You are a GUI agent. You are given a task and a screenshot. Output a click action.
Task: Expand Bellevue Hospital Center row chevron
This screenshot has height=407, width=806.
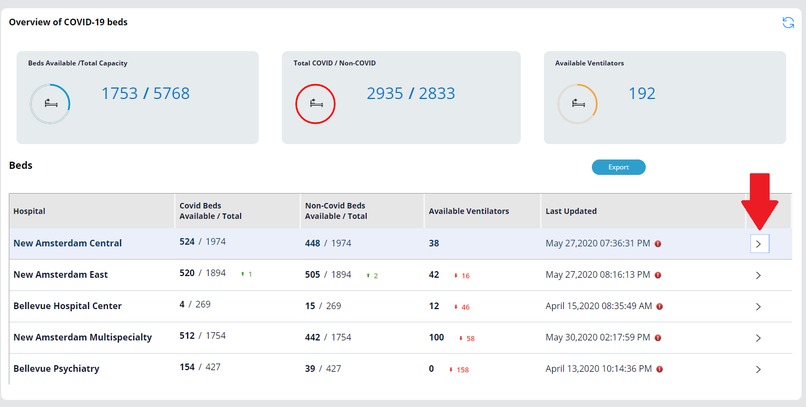tap(758, 307)
